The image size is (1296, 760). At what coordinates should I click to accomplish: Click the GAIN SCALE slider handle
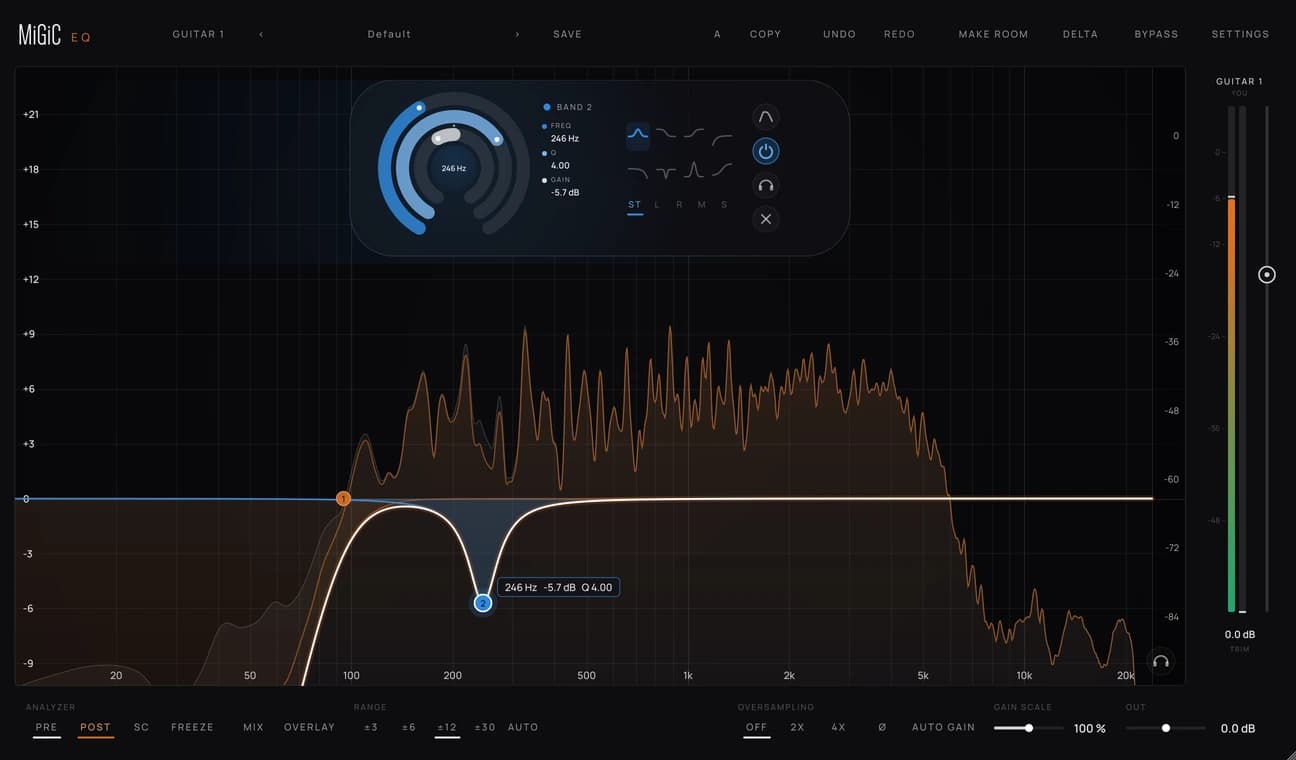tap(1028, 728)
